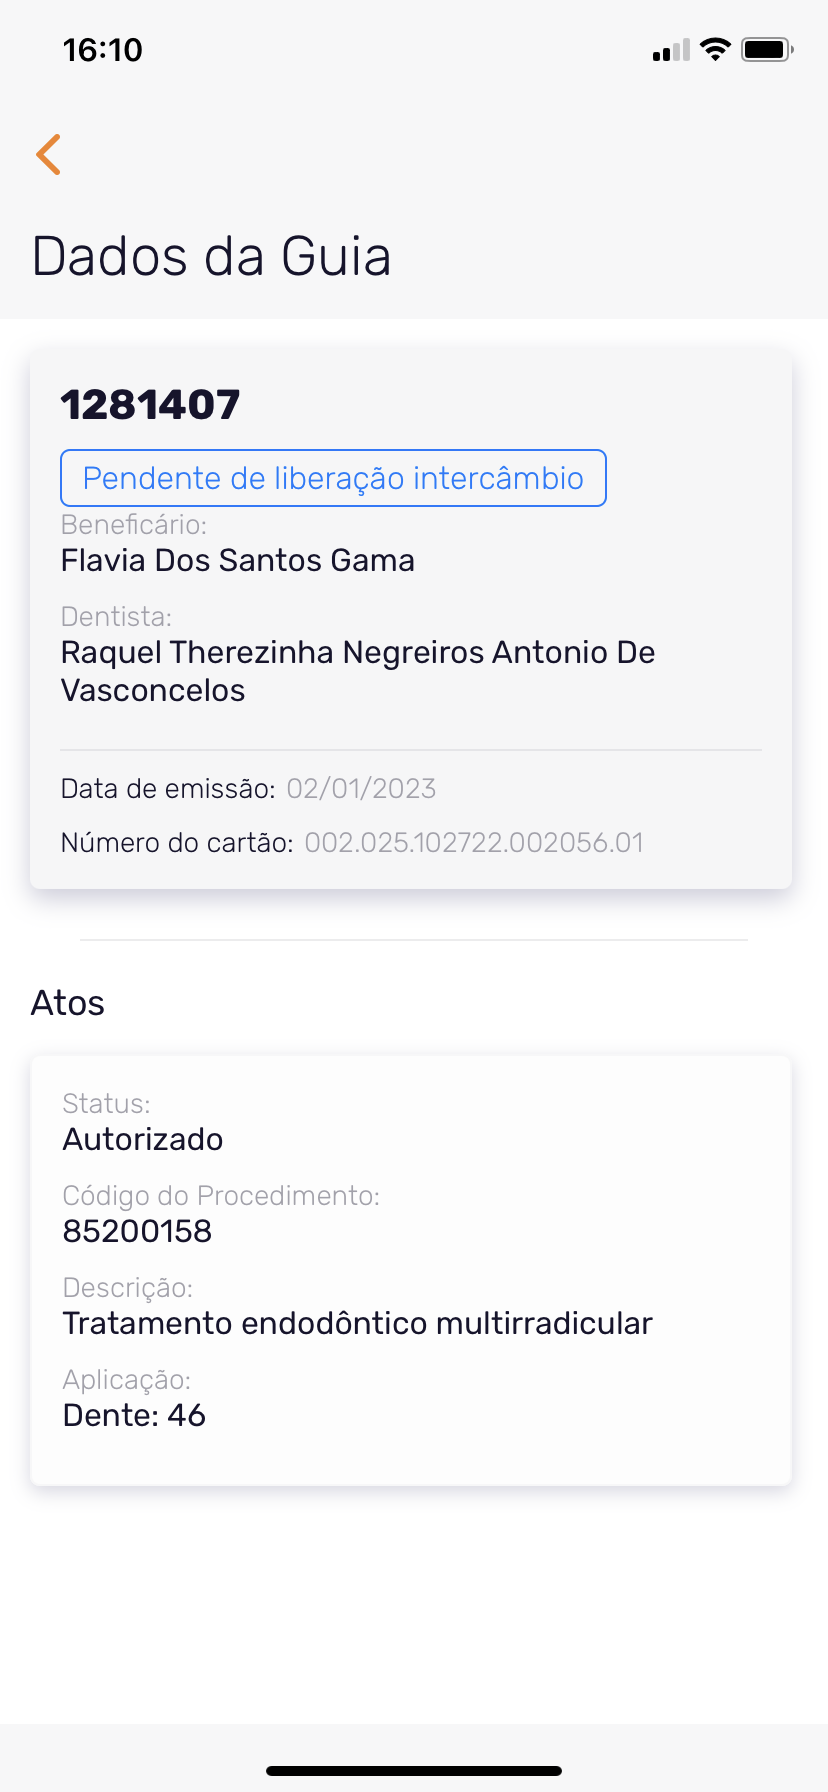Tap procedure code 85200158
The width and height of the screenshot is (828, 1792).
tap(137, 1231)
